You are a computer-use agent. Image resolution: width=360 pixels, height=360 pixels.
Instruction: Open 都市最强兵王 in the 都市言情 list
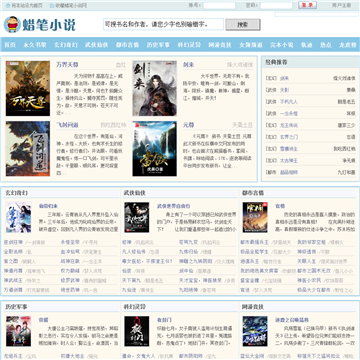pos(255,242)
